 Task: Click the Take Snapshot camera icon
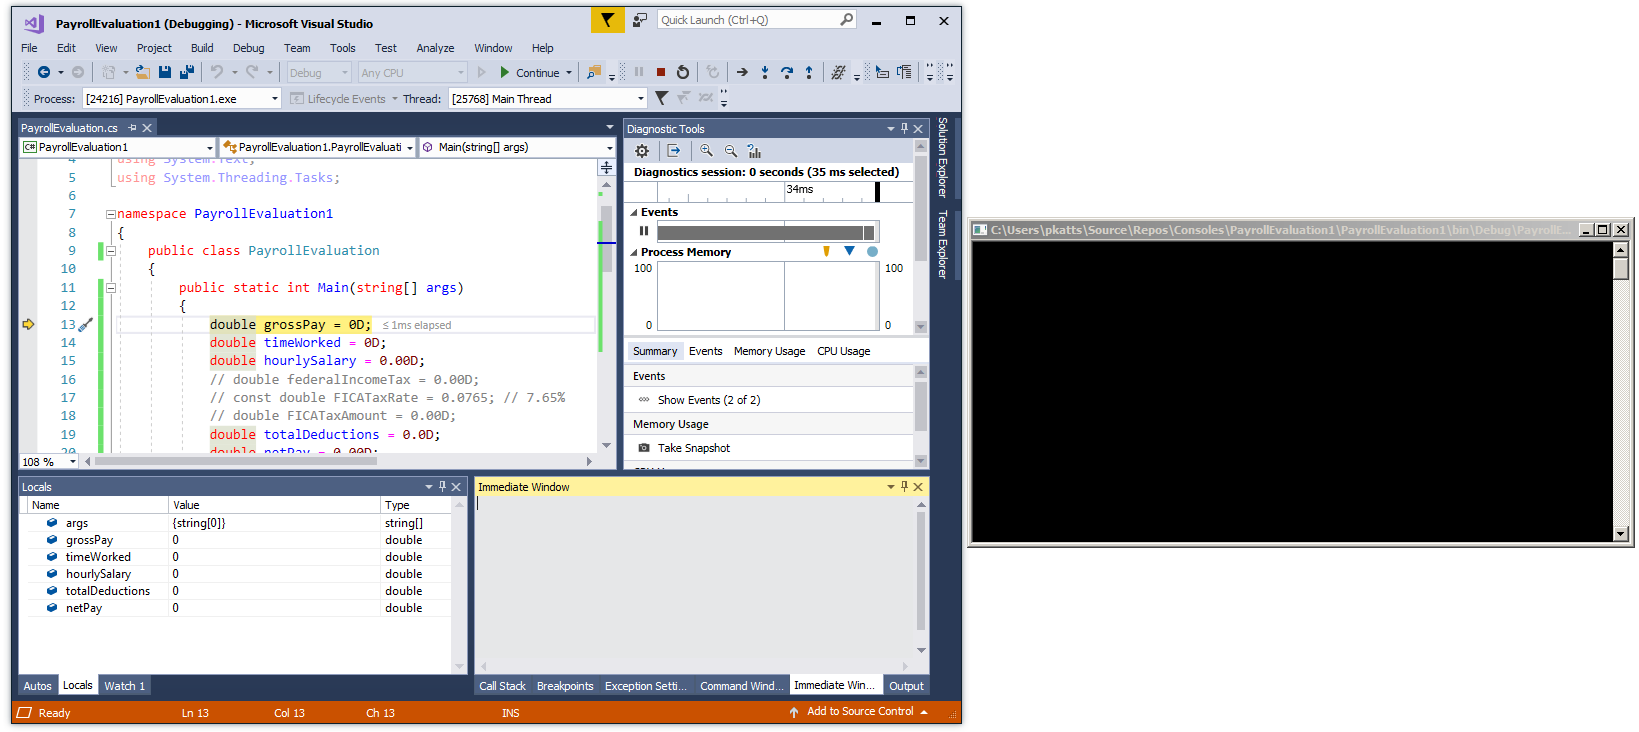[x=644, y=448]
